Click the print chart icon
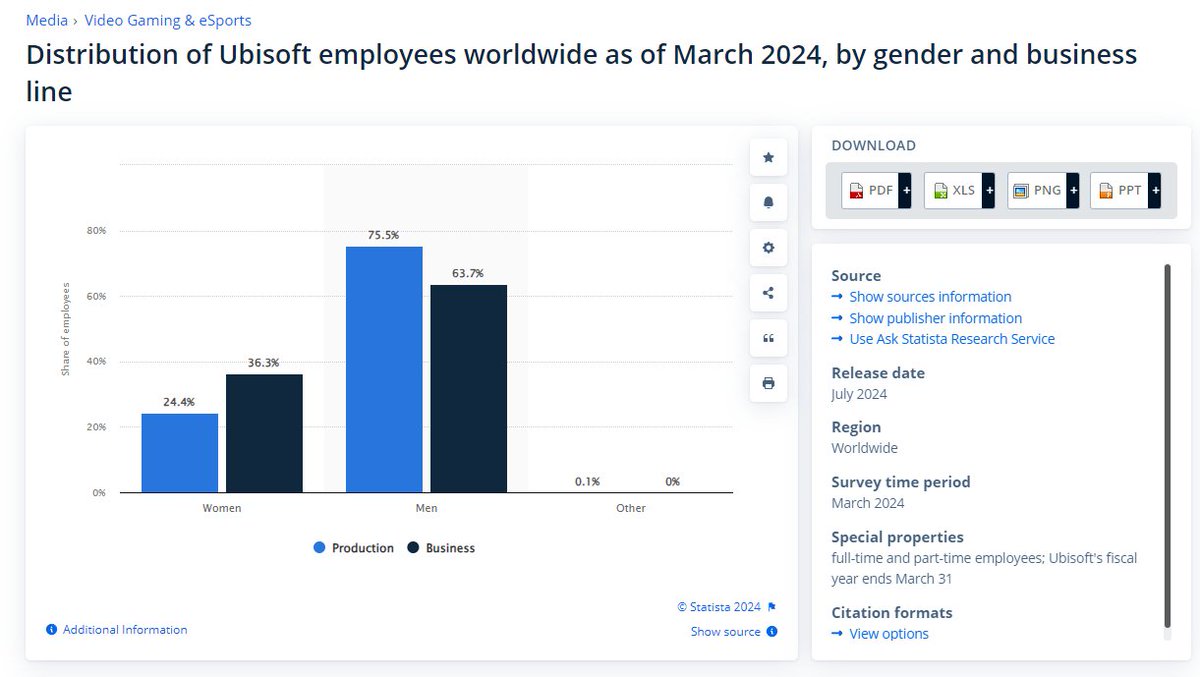The height and width of the screenshot is (677, 1200). click(768, 383)
